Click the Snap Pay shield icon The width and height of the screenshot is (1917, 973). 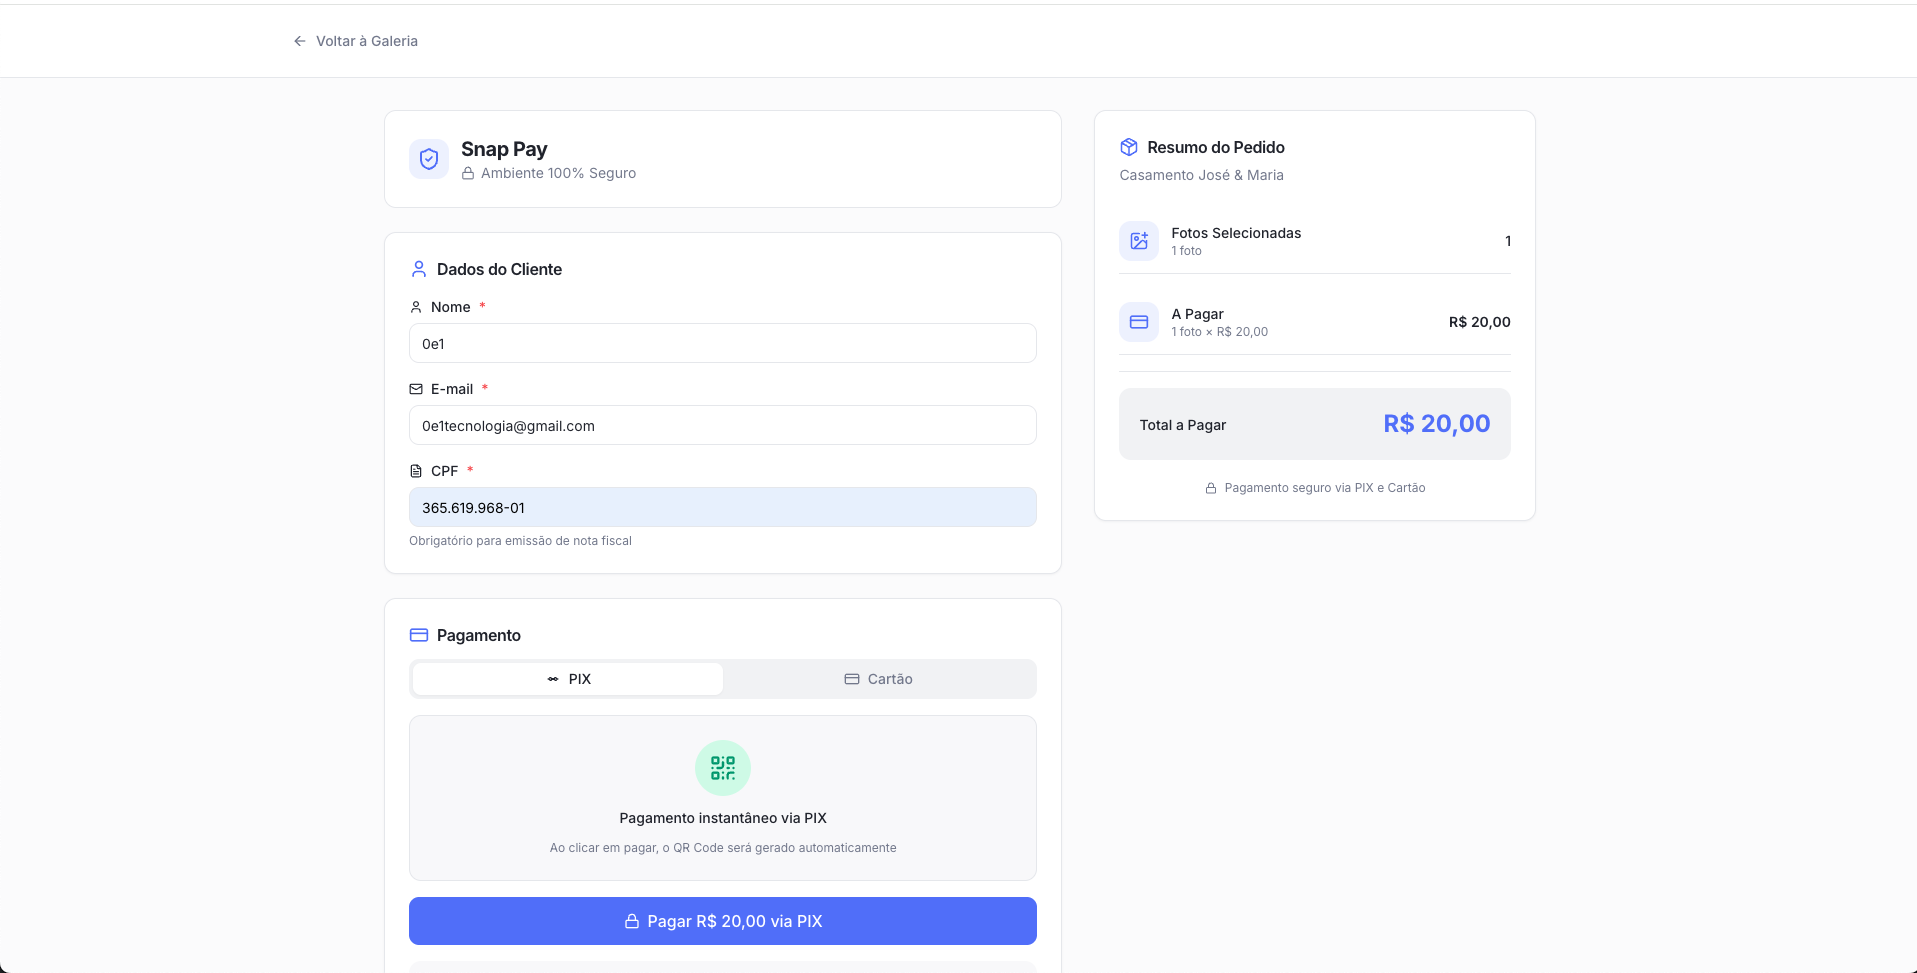[429, 159]
